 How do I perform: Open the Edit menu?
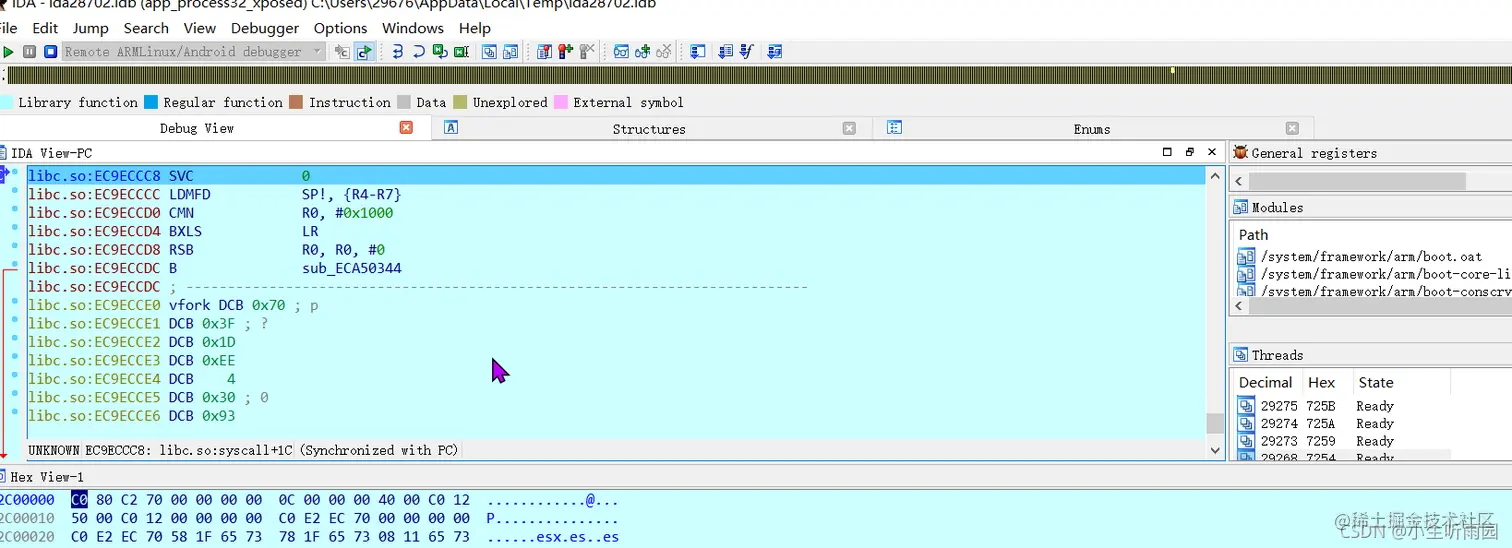(x=45, y=28)
